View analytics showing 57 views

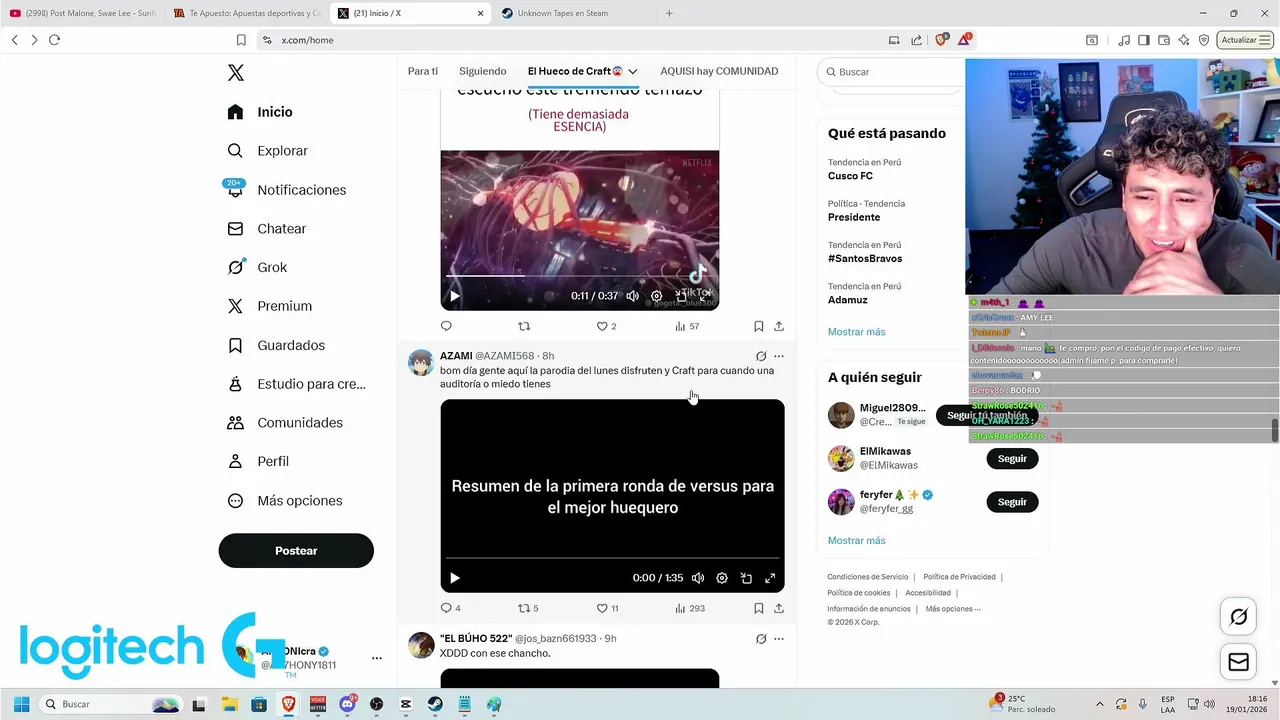coord(686,326)
